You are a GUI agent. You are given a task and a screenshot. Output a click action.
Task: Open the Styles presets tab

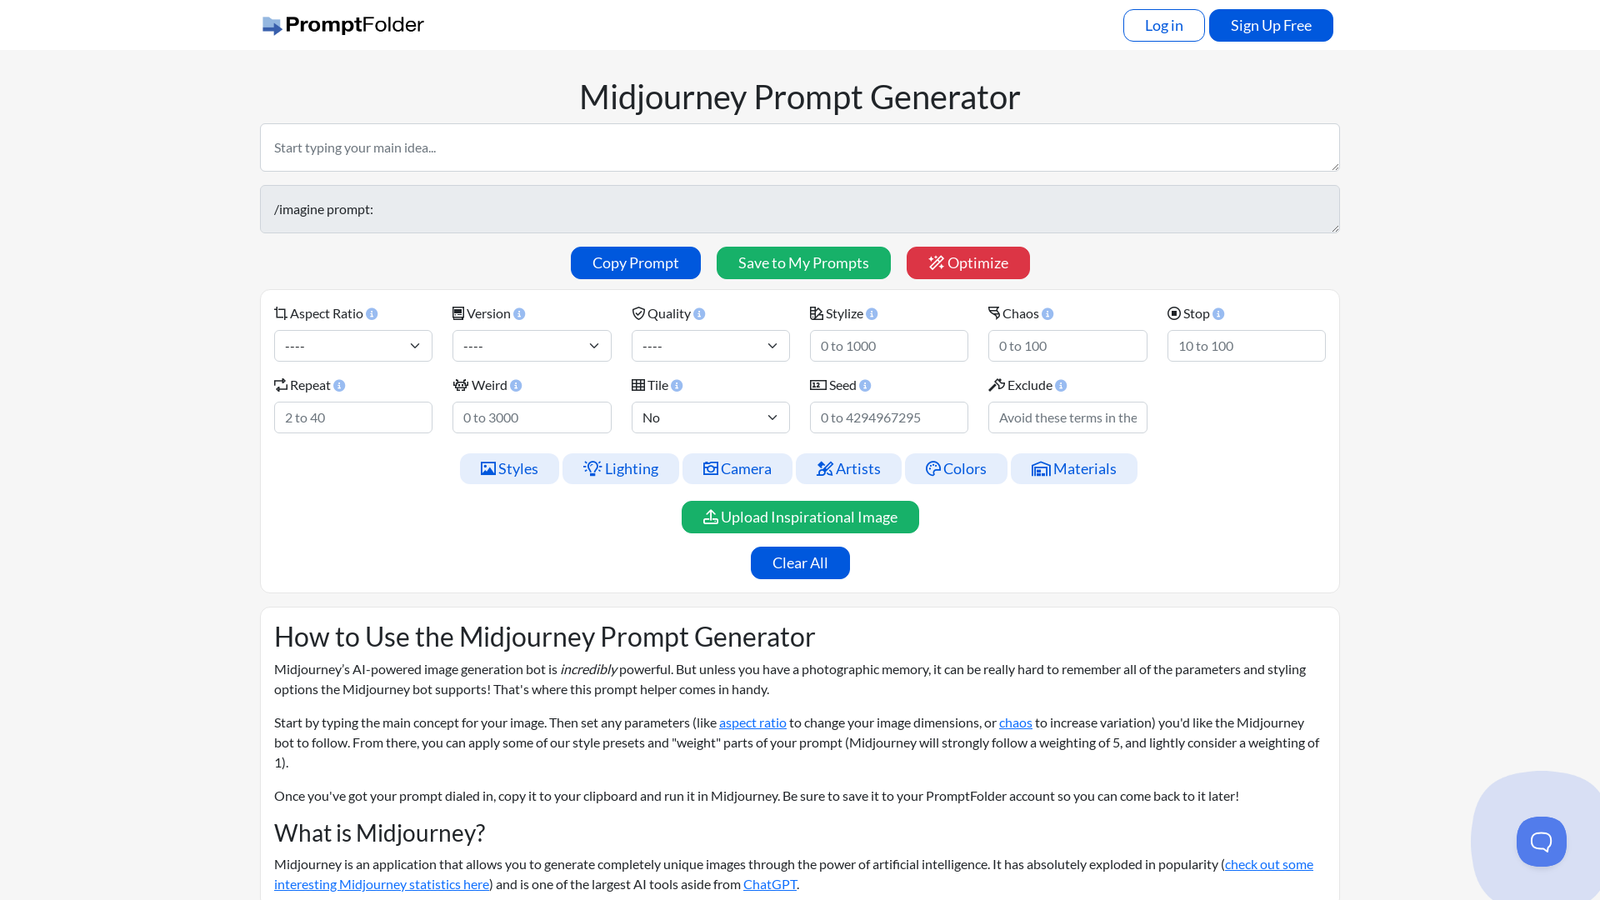[x=509, y=469]
